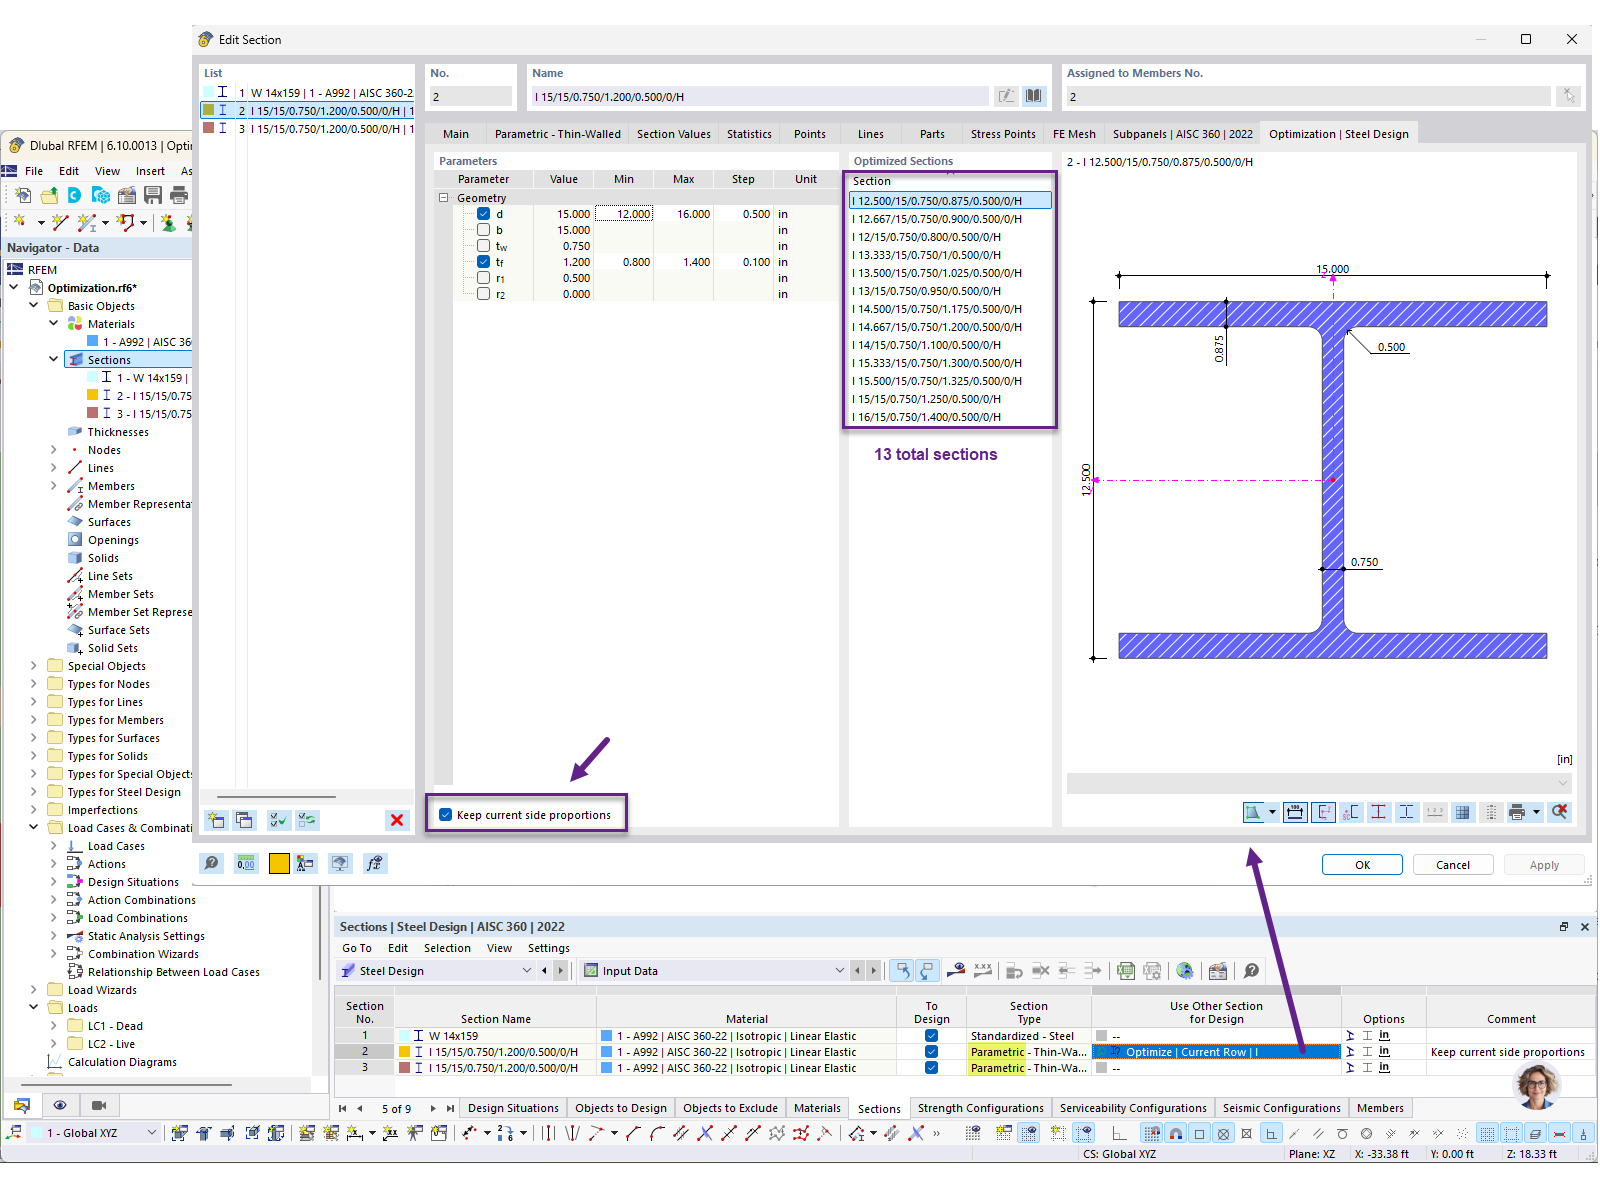
Task: Switch to the Statistics tab
Action: (x=748, y=133)
